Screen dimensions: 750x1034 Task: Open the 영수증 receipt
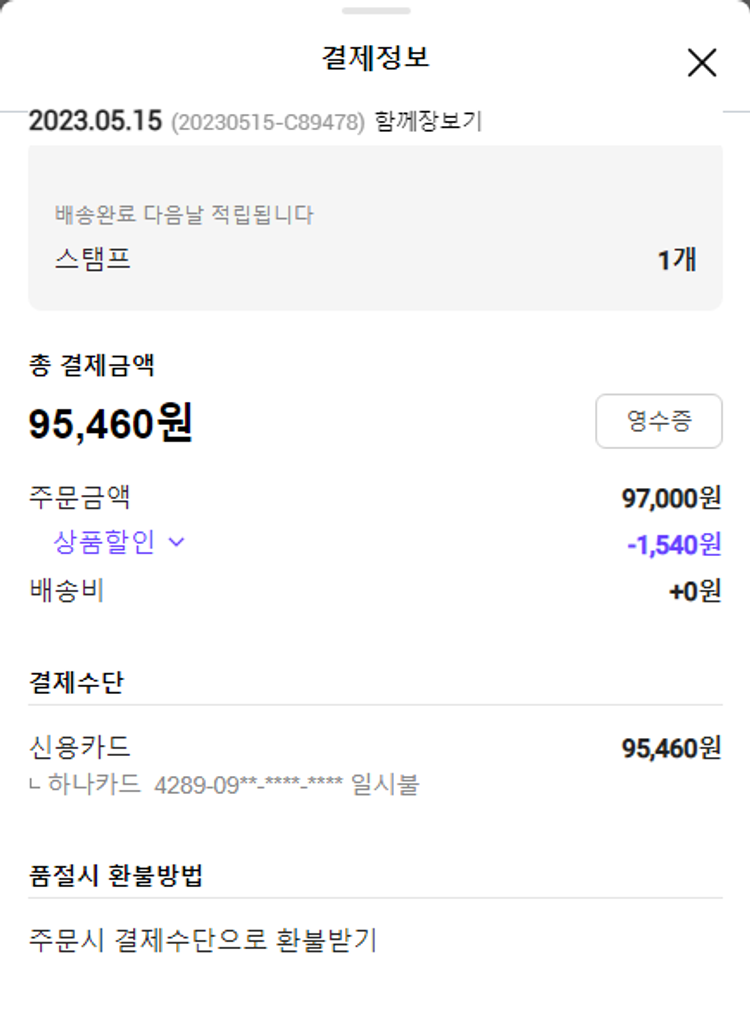point(658,421)
